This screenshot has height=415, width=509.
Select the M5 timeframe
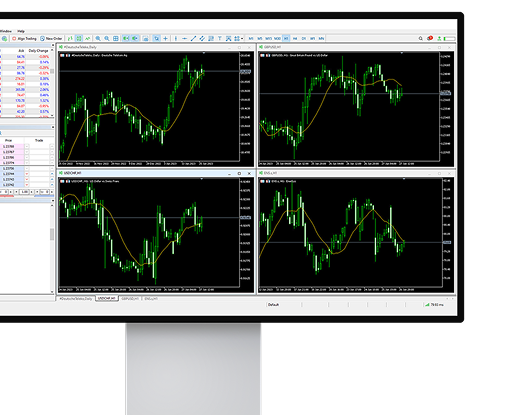tap(260, 39)
